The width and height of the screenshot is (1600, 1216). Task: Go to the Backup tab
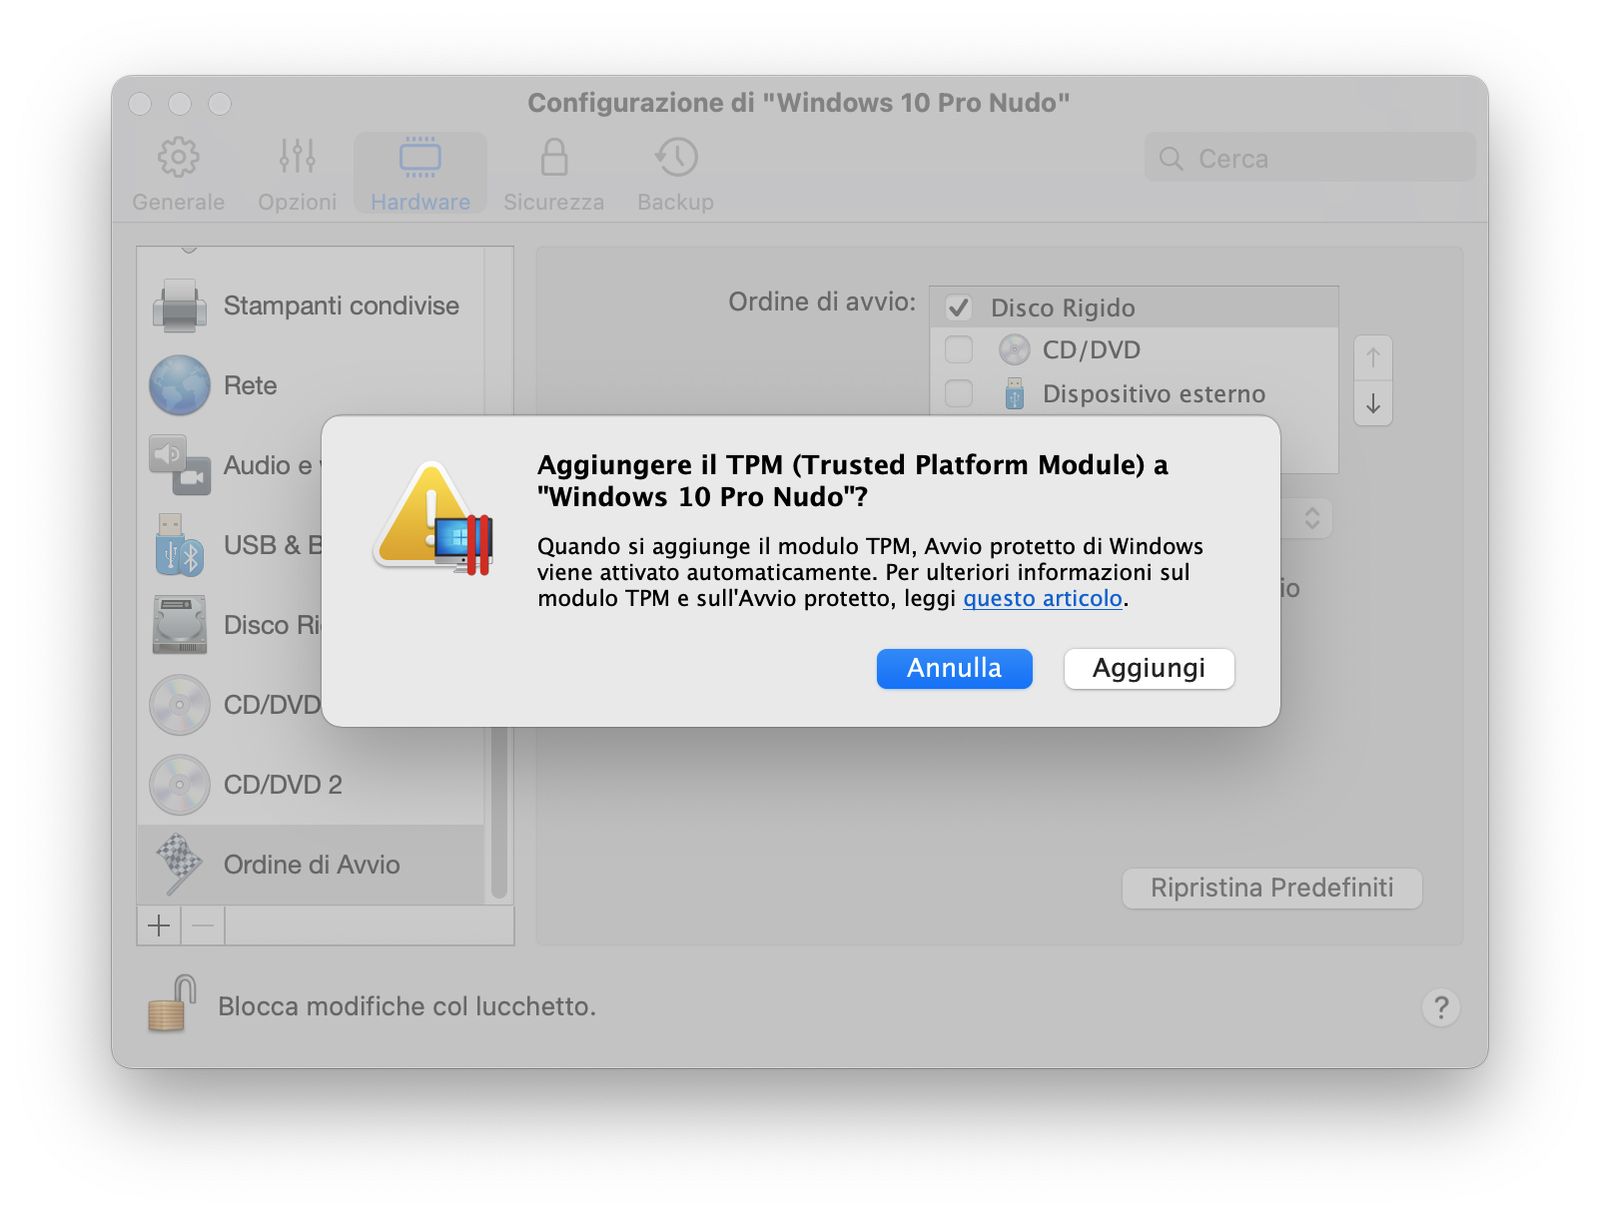676,174
